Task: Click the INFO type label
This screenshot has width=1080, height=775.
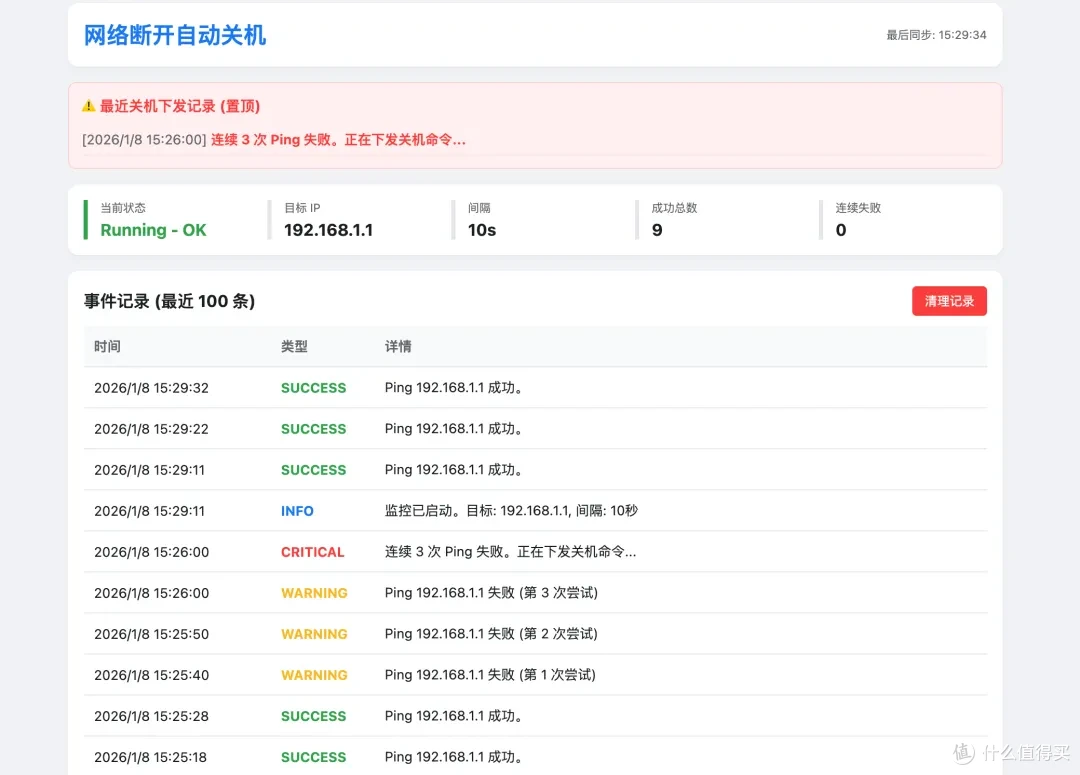Action: point(297,511)
